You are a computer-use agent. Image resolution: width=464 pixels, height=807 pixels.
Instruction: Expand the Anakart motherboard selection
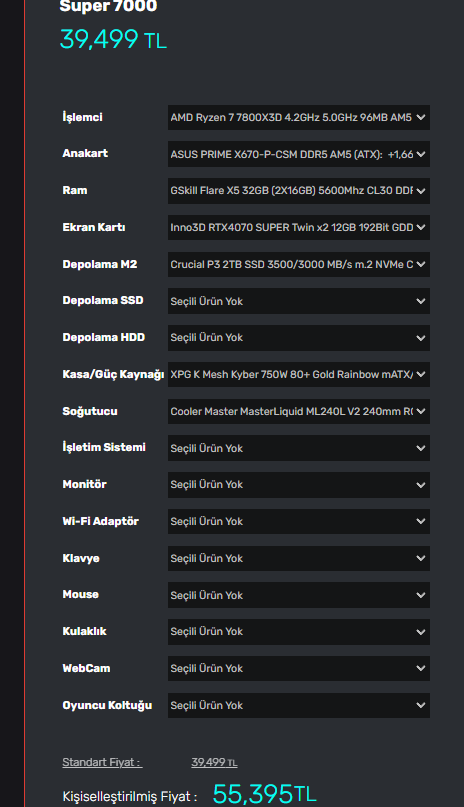[298, 154]
